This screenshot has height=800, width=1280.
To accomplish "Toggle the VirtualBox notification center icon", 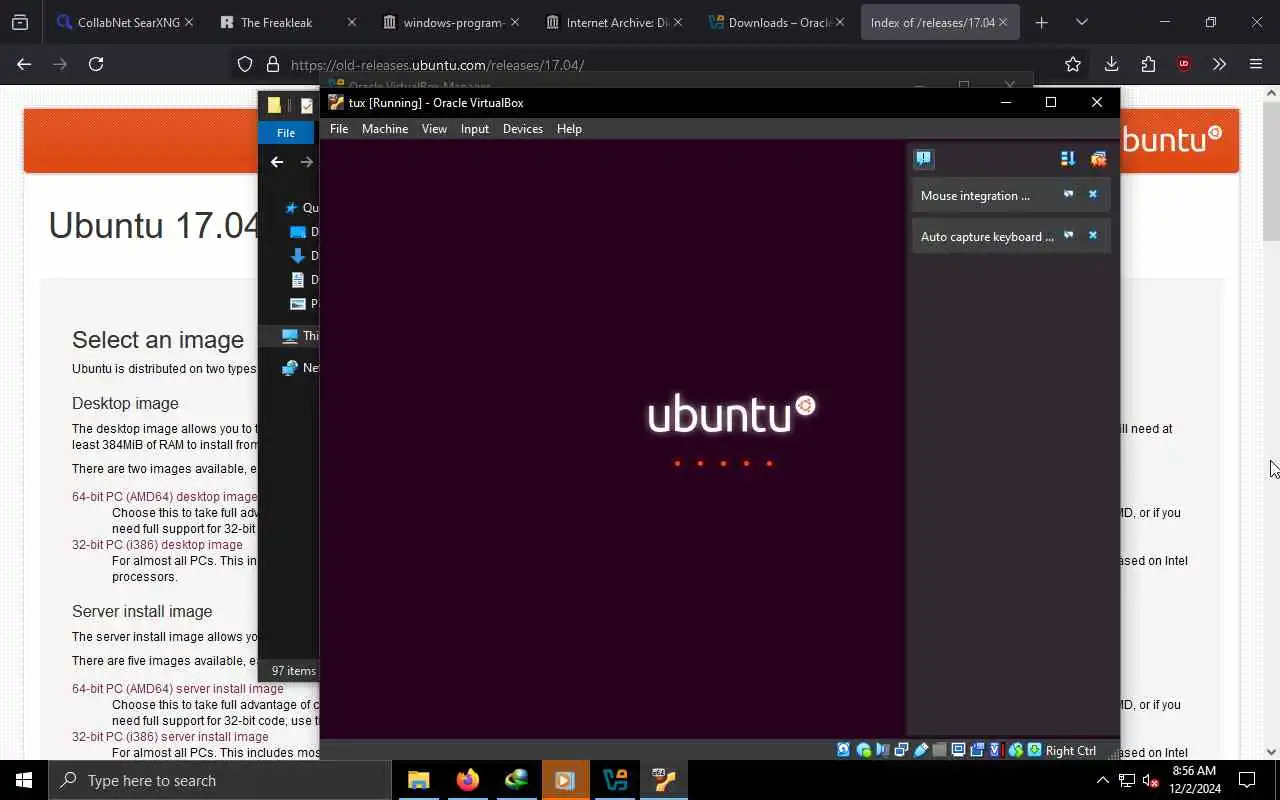I will (x=923, y=159).
